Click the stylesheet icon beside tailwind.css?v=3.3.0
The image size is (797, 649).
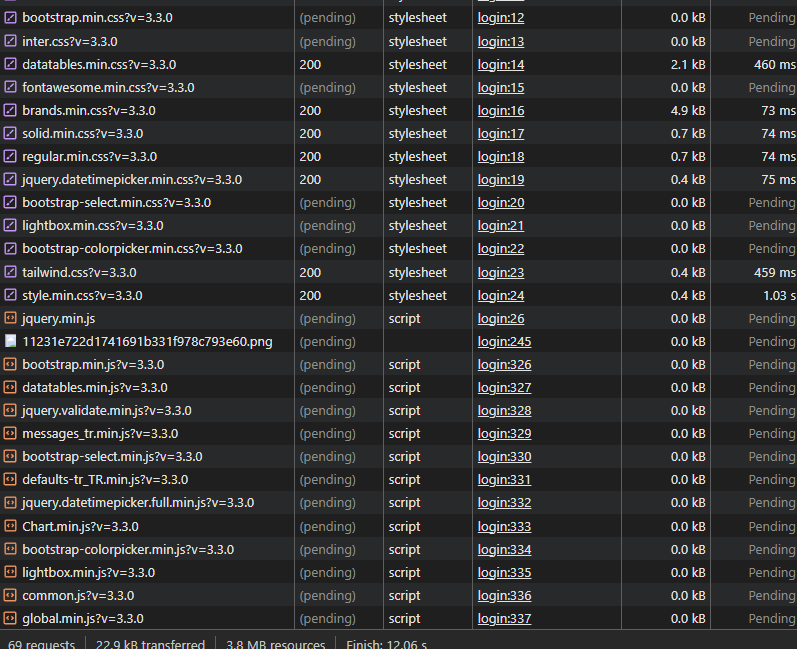click(x=10, y=272)
